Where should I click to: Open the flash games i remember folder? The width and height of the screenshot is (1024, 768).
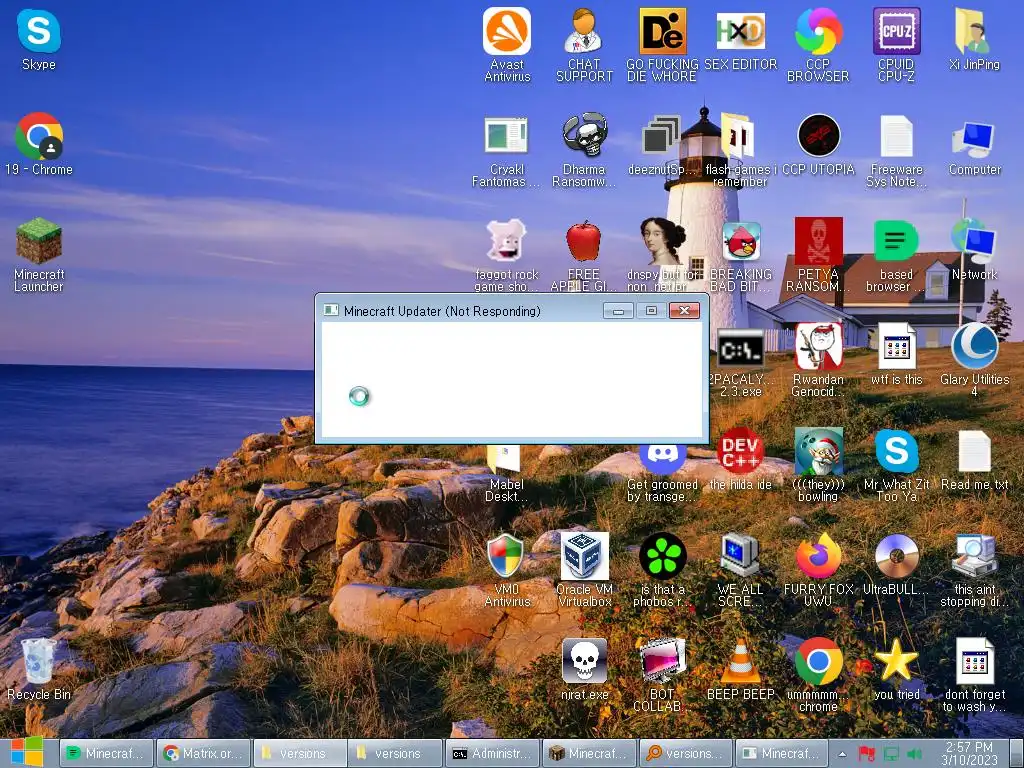pyautogui.click(x=741, y=150)
